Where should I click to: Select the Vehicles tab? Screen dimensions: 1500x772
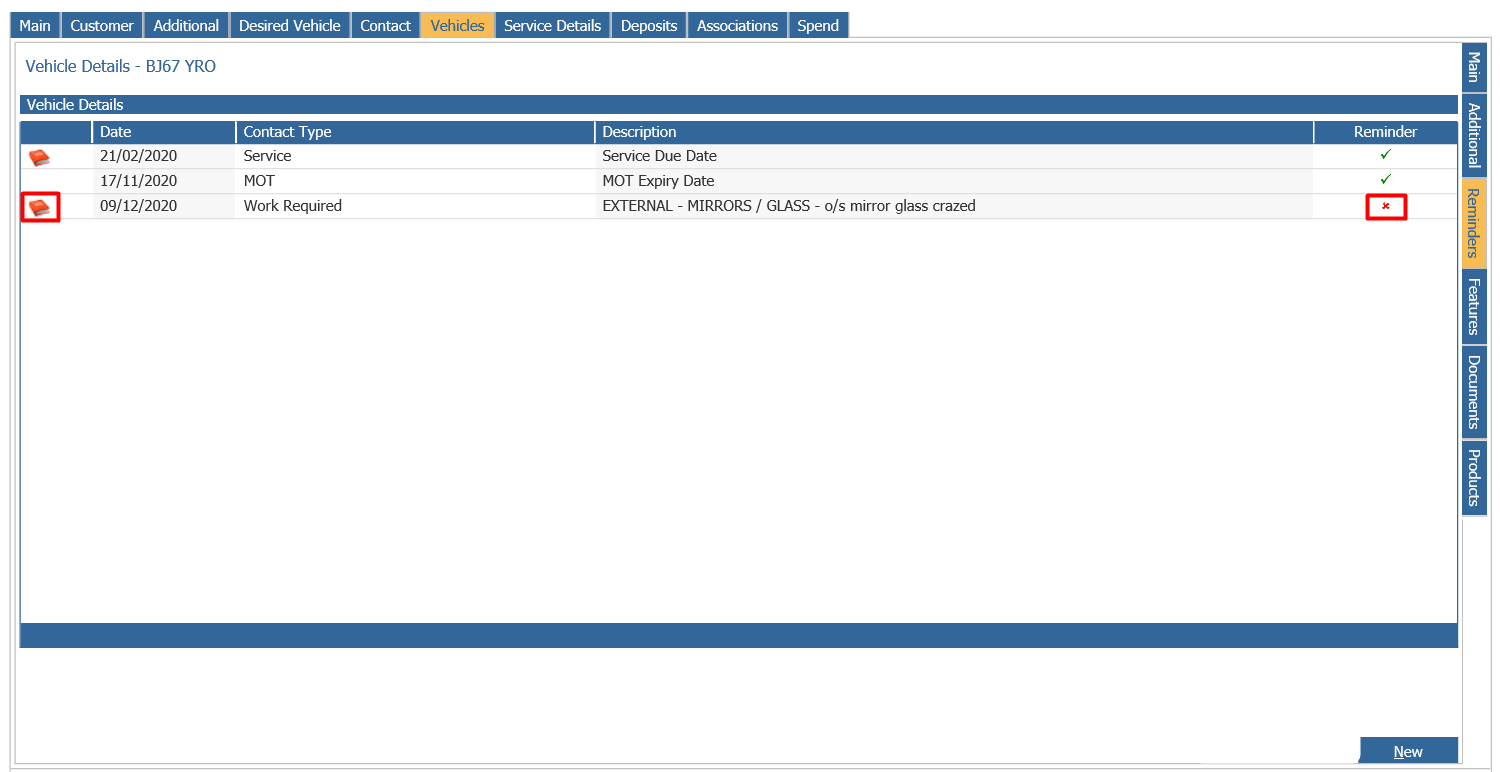point(457,25)
